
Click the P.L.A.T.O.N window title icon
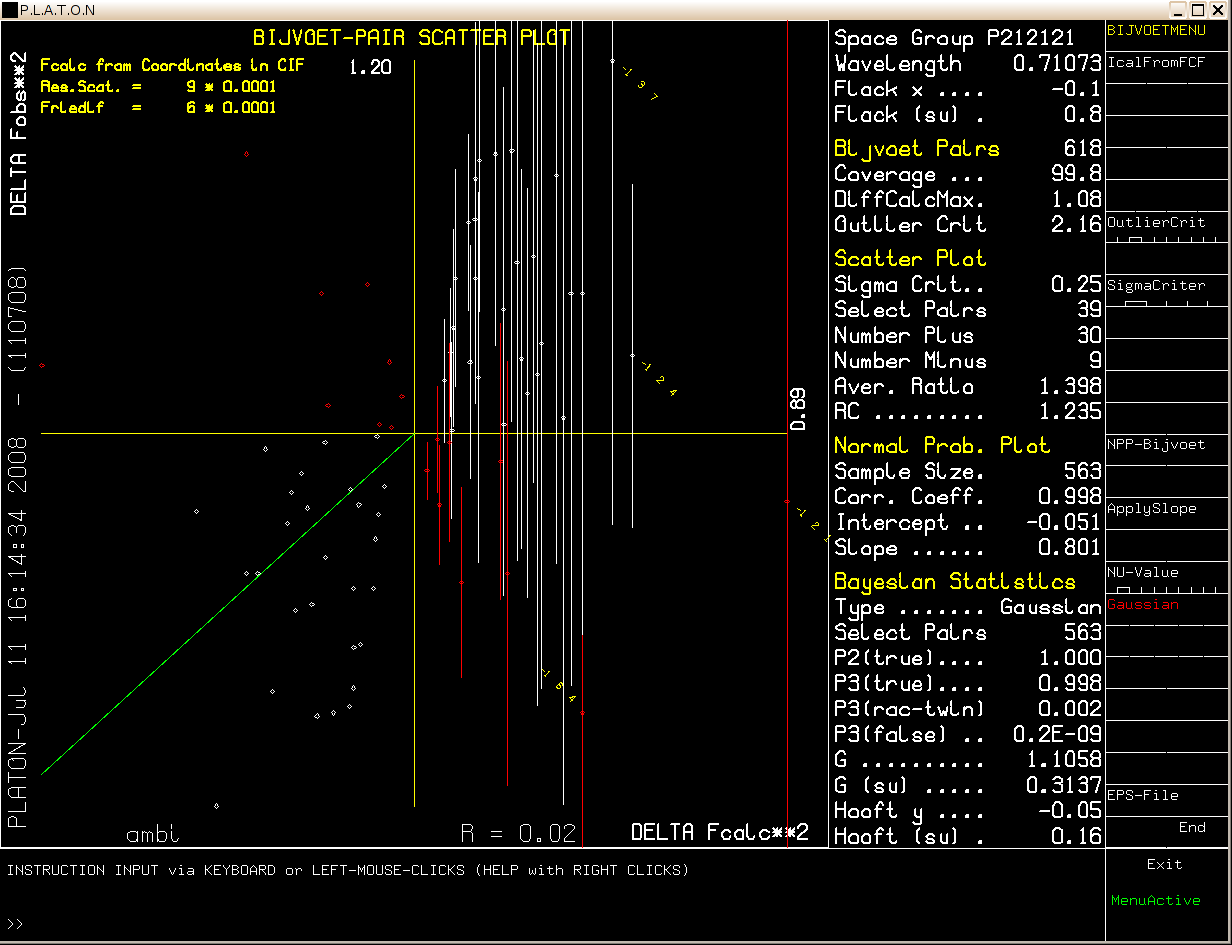point(10,9)
